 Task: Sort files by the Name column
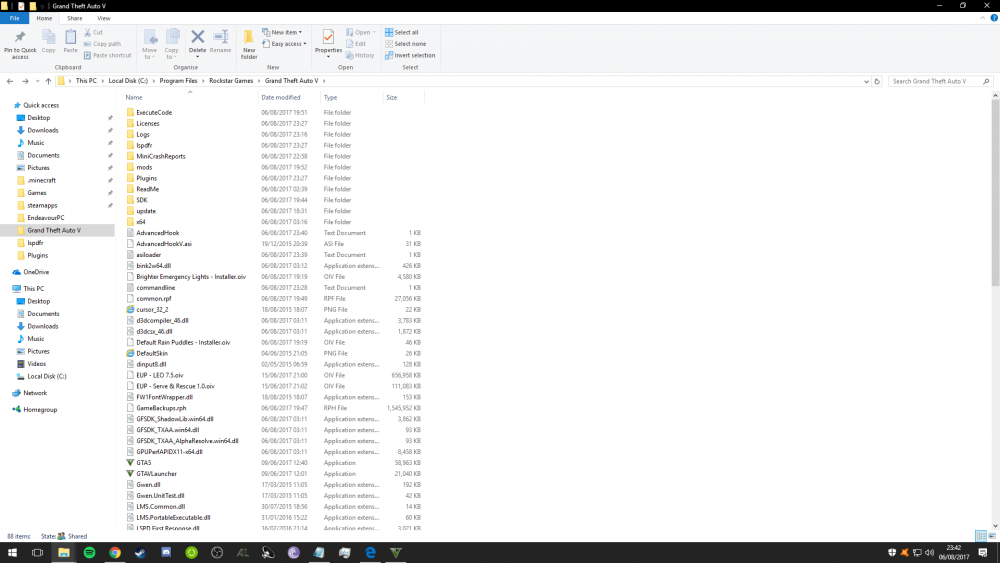pyautogui.click(x=134, y=98)
